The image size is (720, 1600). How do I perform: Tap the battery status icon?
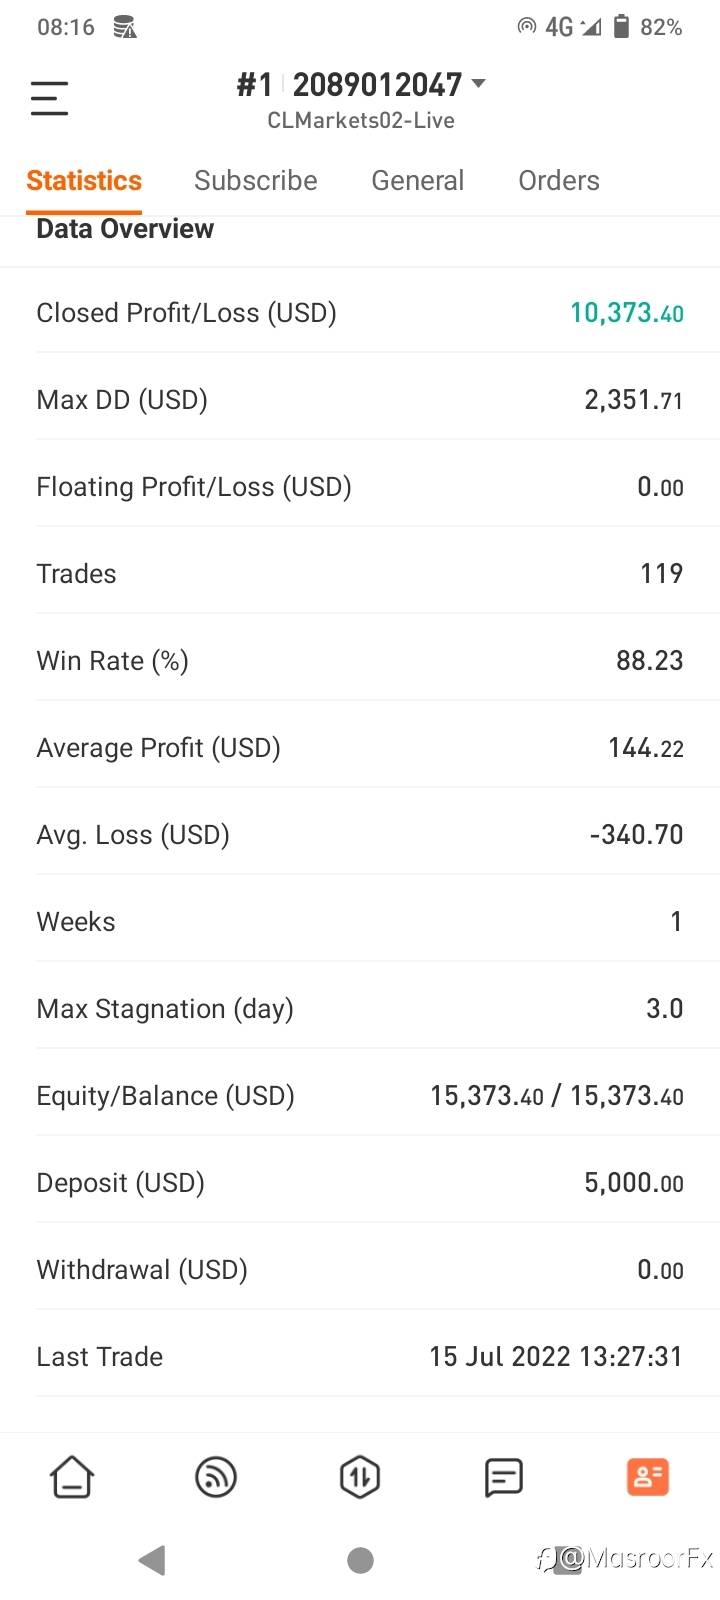click(x=621, y=27)
